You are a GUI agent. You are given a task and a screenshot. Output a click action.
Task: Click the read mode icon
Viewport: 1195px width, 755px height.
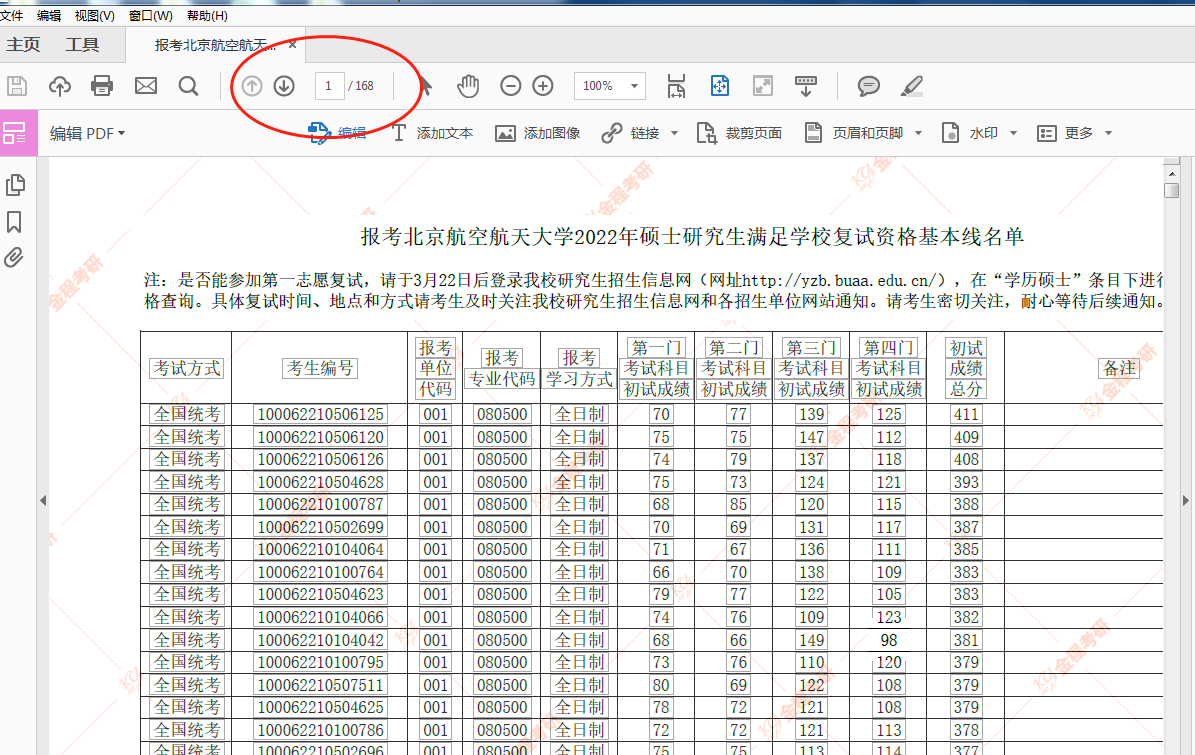click(x=806, y=86)
